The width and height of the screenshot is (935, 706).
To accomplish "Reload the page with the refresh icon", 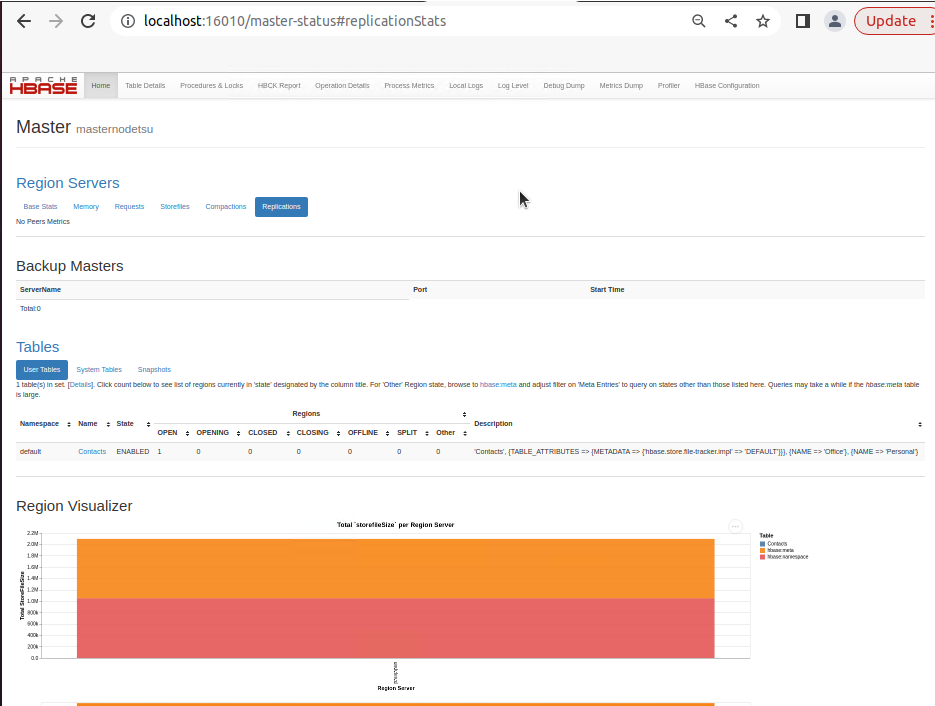I will (x=87, y=20).
